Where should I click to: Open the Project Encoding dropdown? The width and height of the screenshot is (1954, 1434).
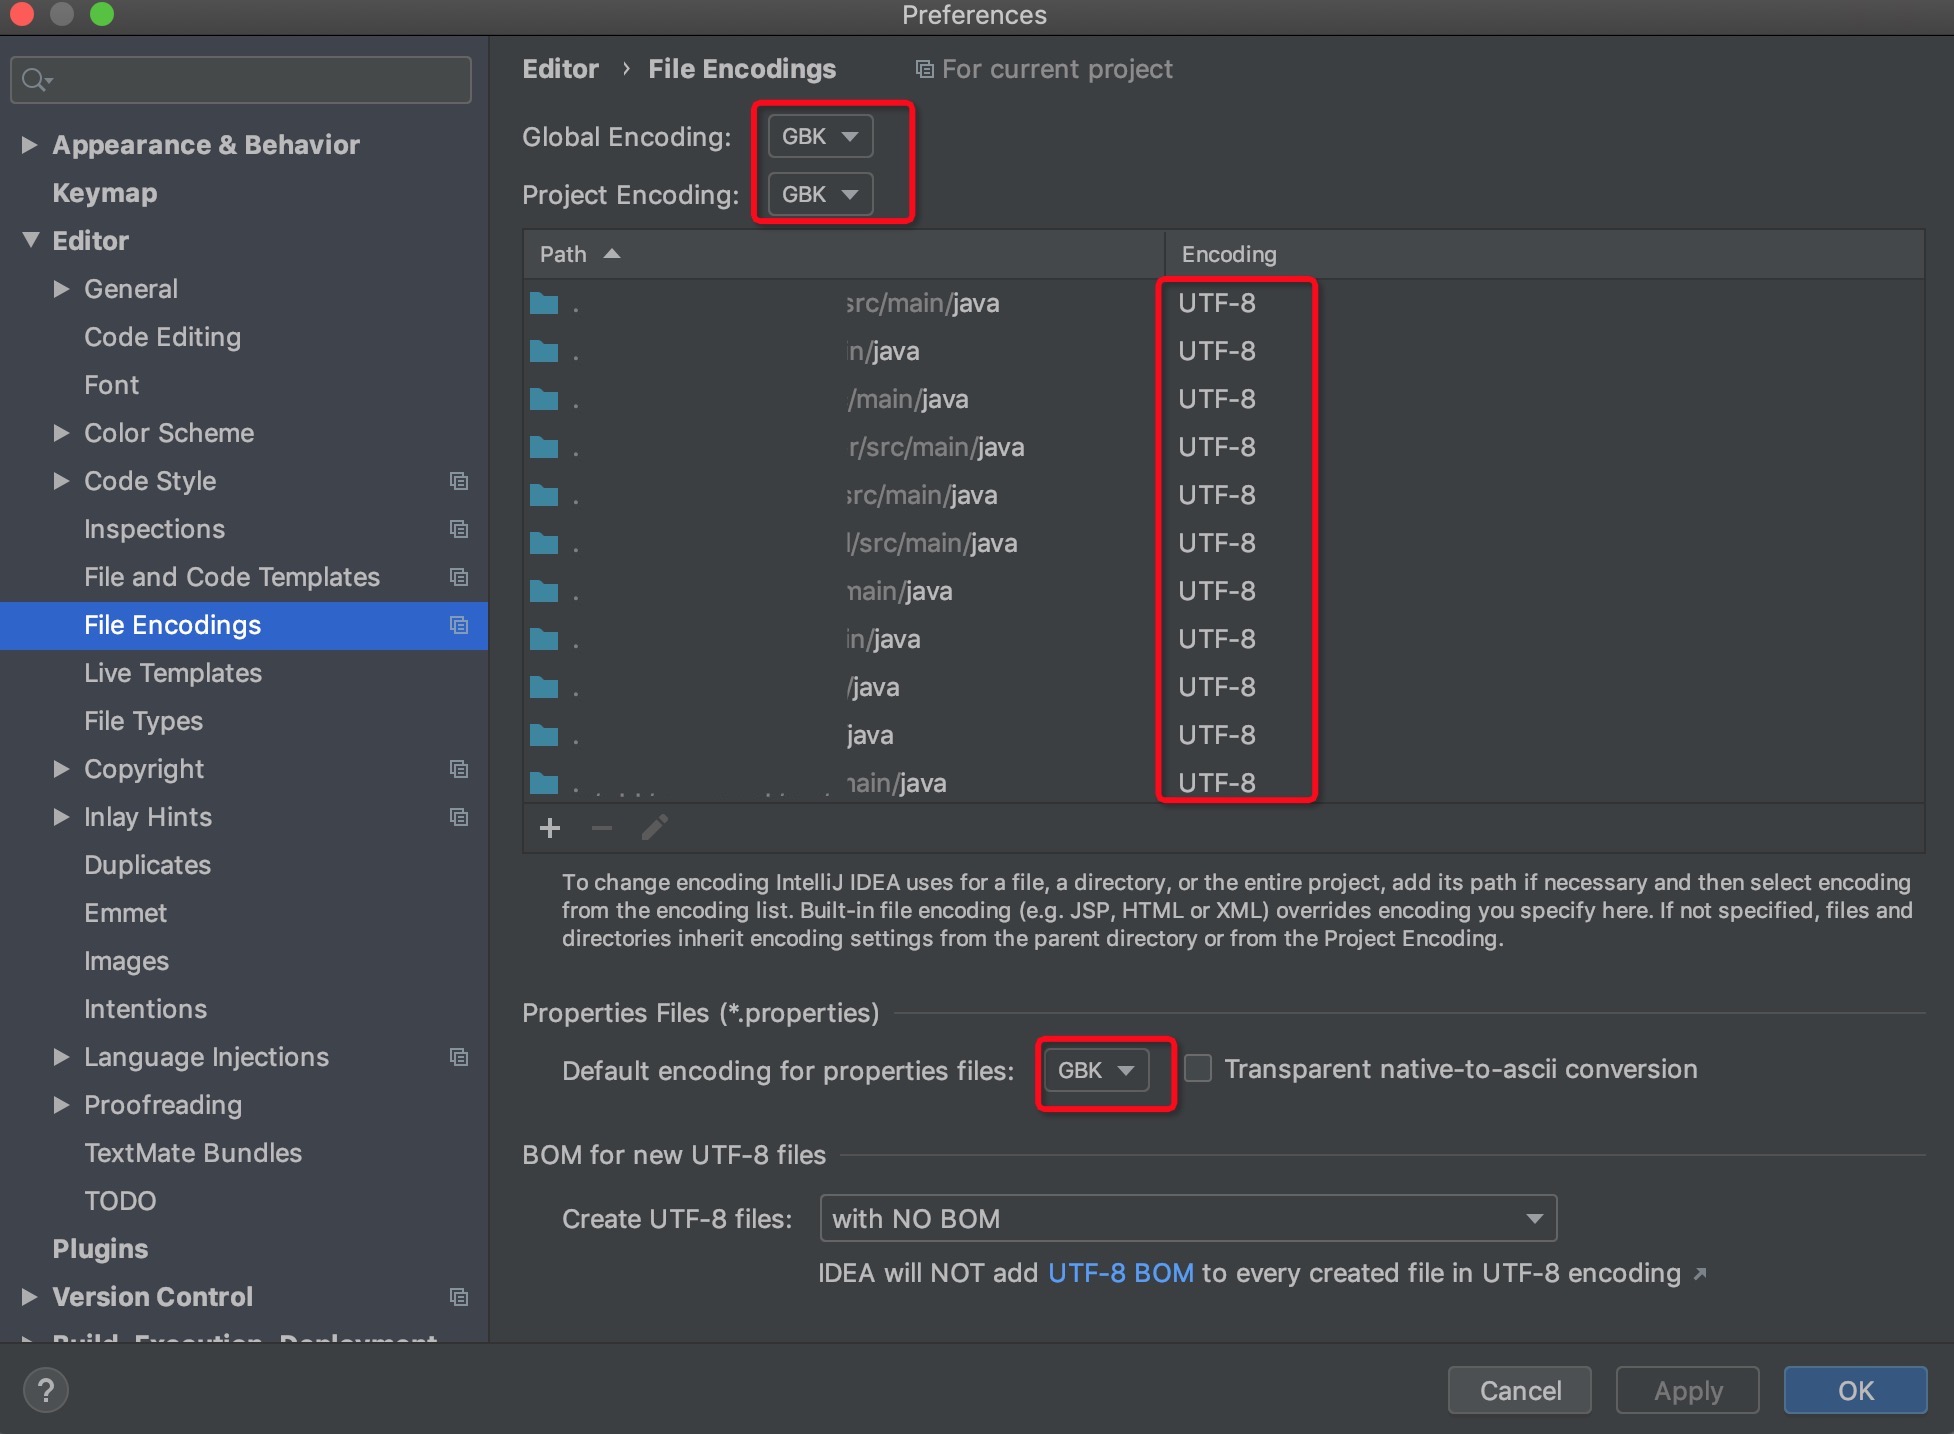tap(820, 194)
